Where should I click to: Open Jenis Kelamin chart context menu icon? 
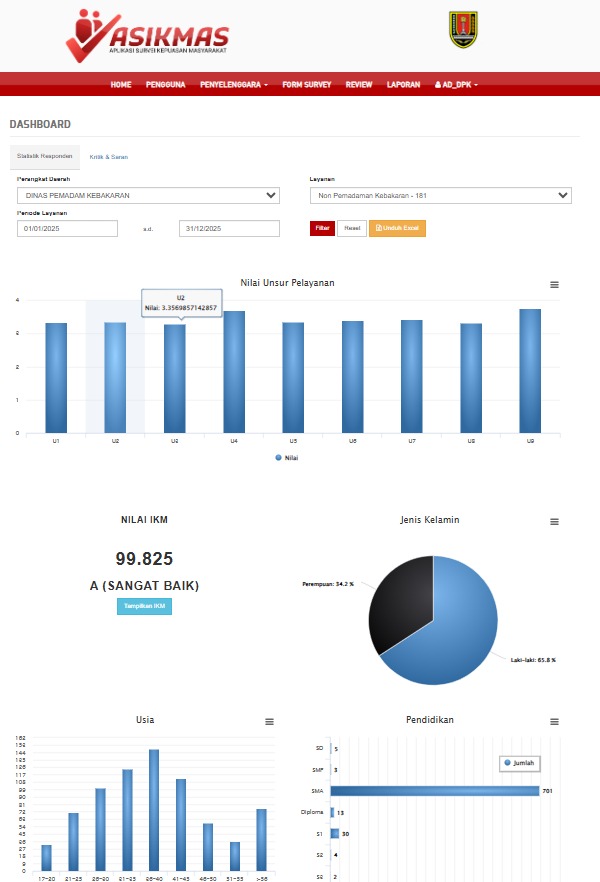click(554, 521)
